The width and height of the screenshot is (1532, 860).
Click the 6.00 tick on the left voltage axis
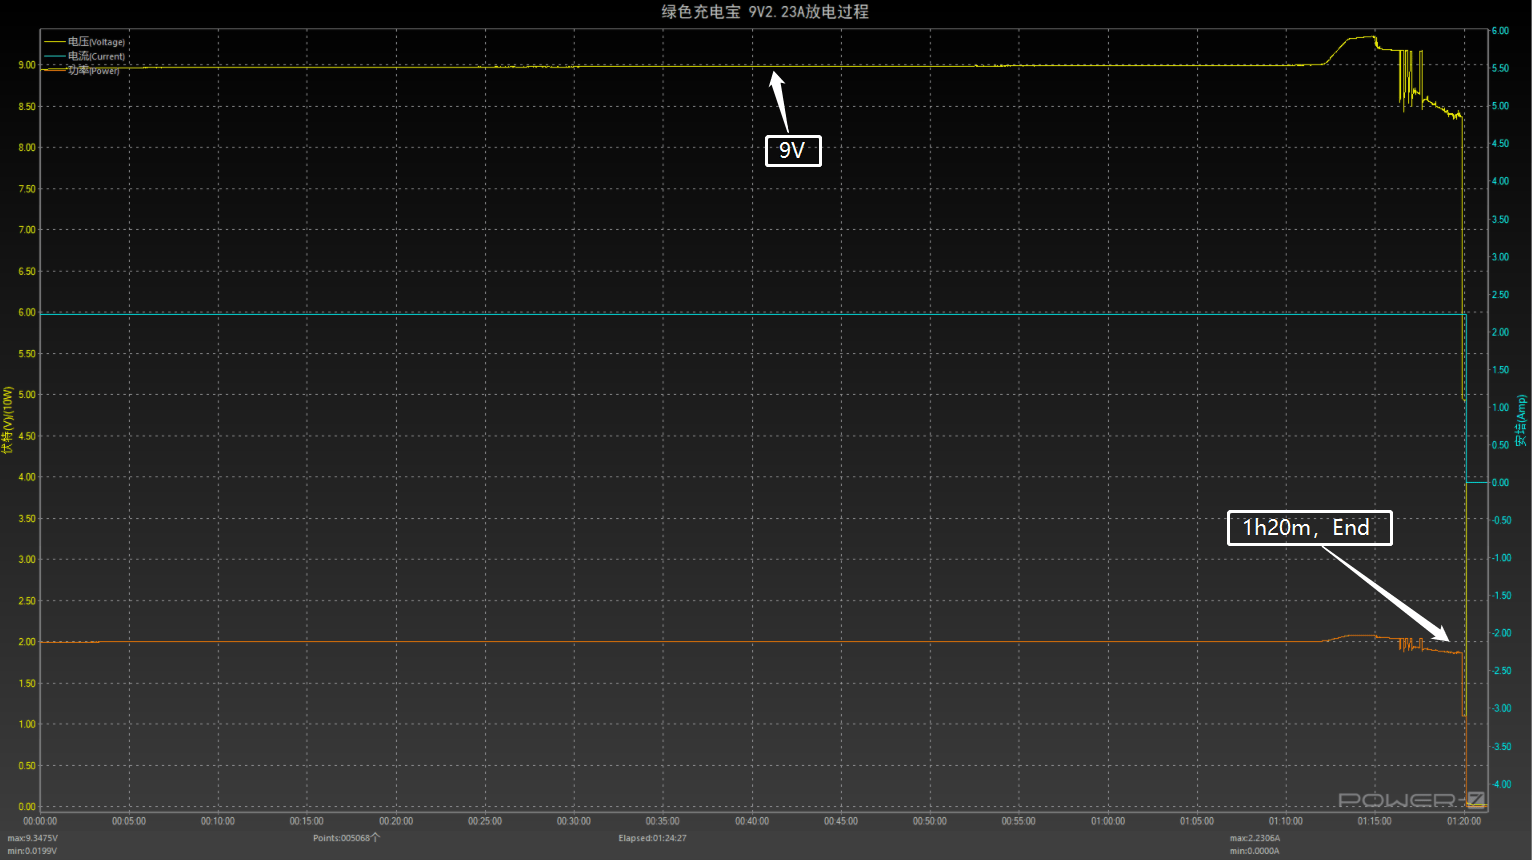pos(27,312)
